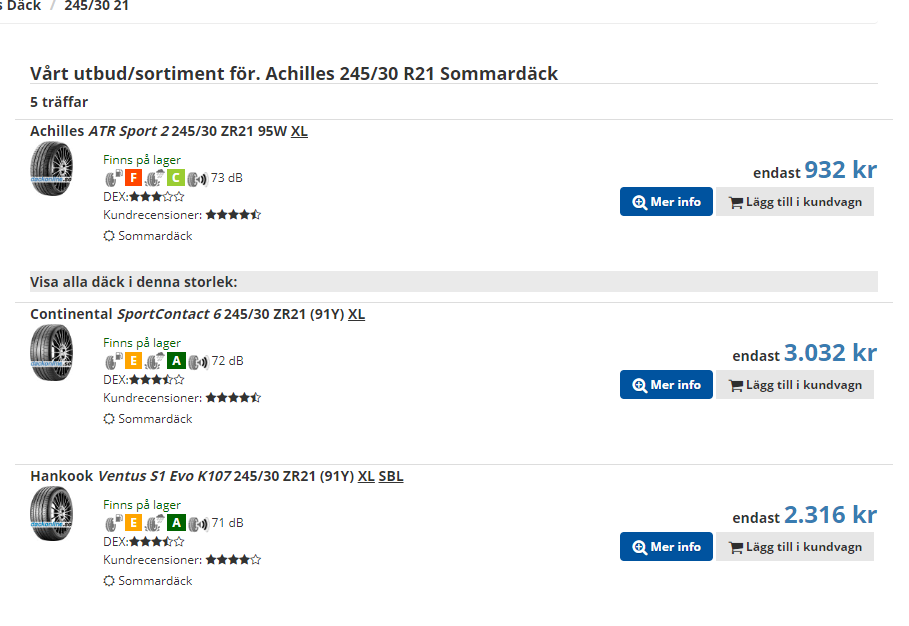Open the Continental SportContact 6 tire thumbnail

[x=52, y=352]
